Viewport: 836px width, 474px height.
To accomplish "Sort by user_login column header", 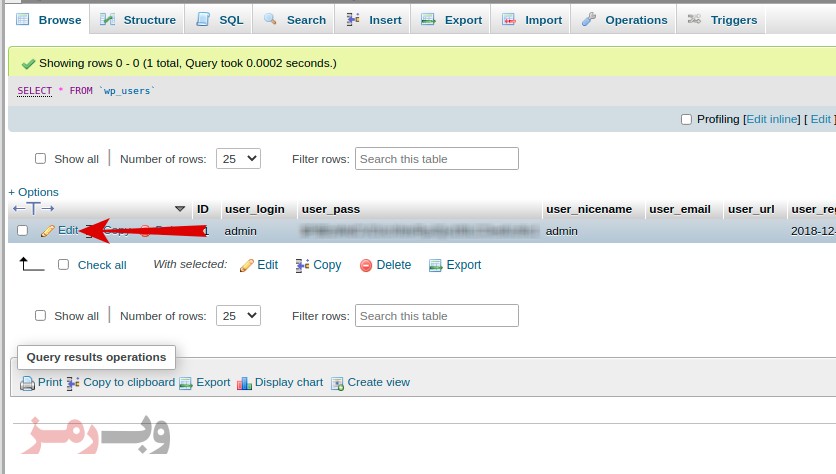I will pos(255,209).
